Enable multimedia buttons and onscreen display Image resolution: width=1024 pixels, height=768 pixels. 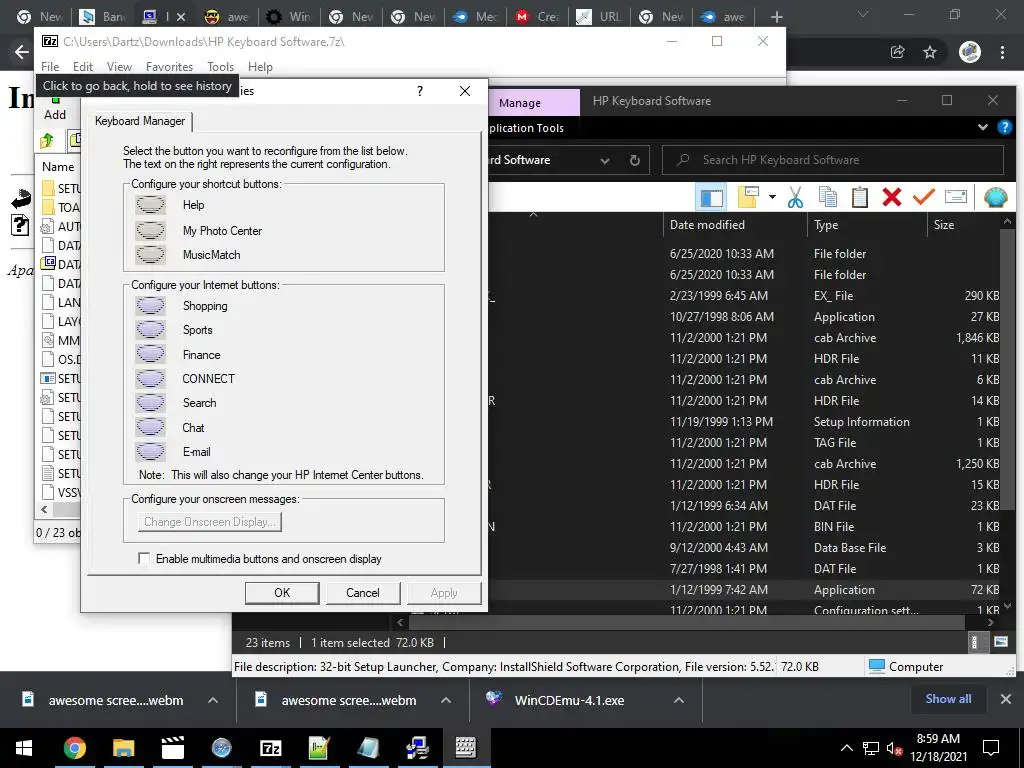144,558
